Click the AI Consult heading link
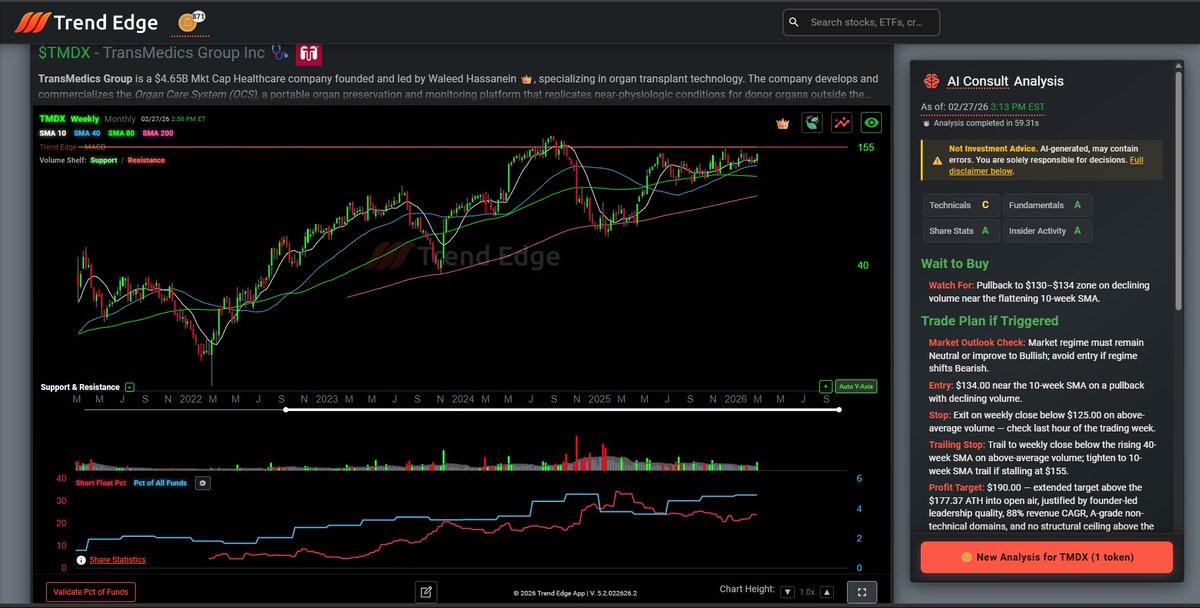Viewport: 1200px width, 608px height. point(977,81)
